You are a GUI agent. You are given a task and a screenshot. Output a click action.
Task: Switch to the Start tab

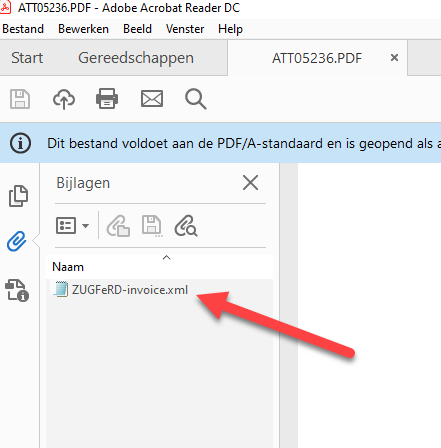pos(27,58)
